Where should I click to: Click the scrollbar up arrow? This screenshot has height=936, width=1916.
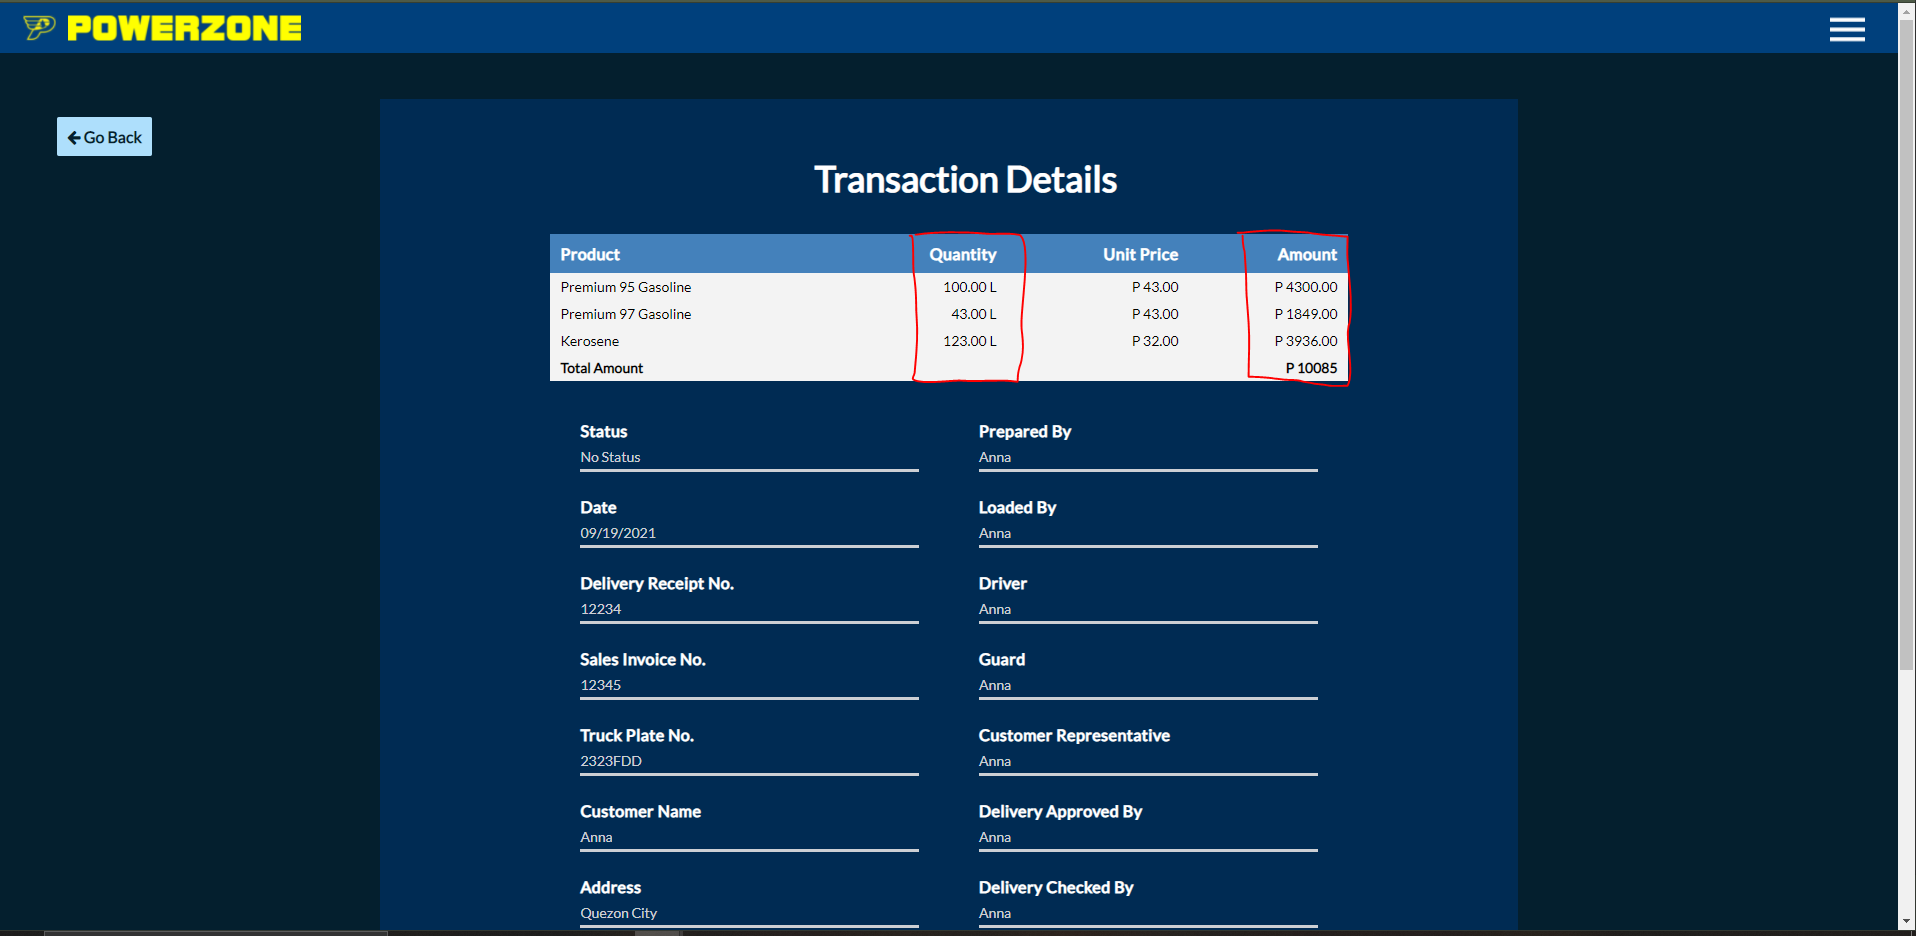tap(1907, 9)
